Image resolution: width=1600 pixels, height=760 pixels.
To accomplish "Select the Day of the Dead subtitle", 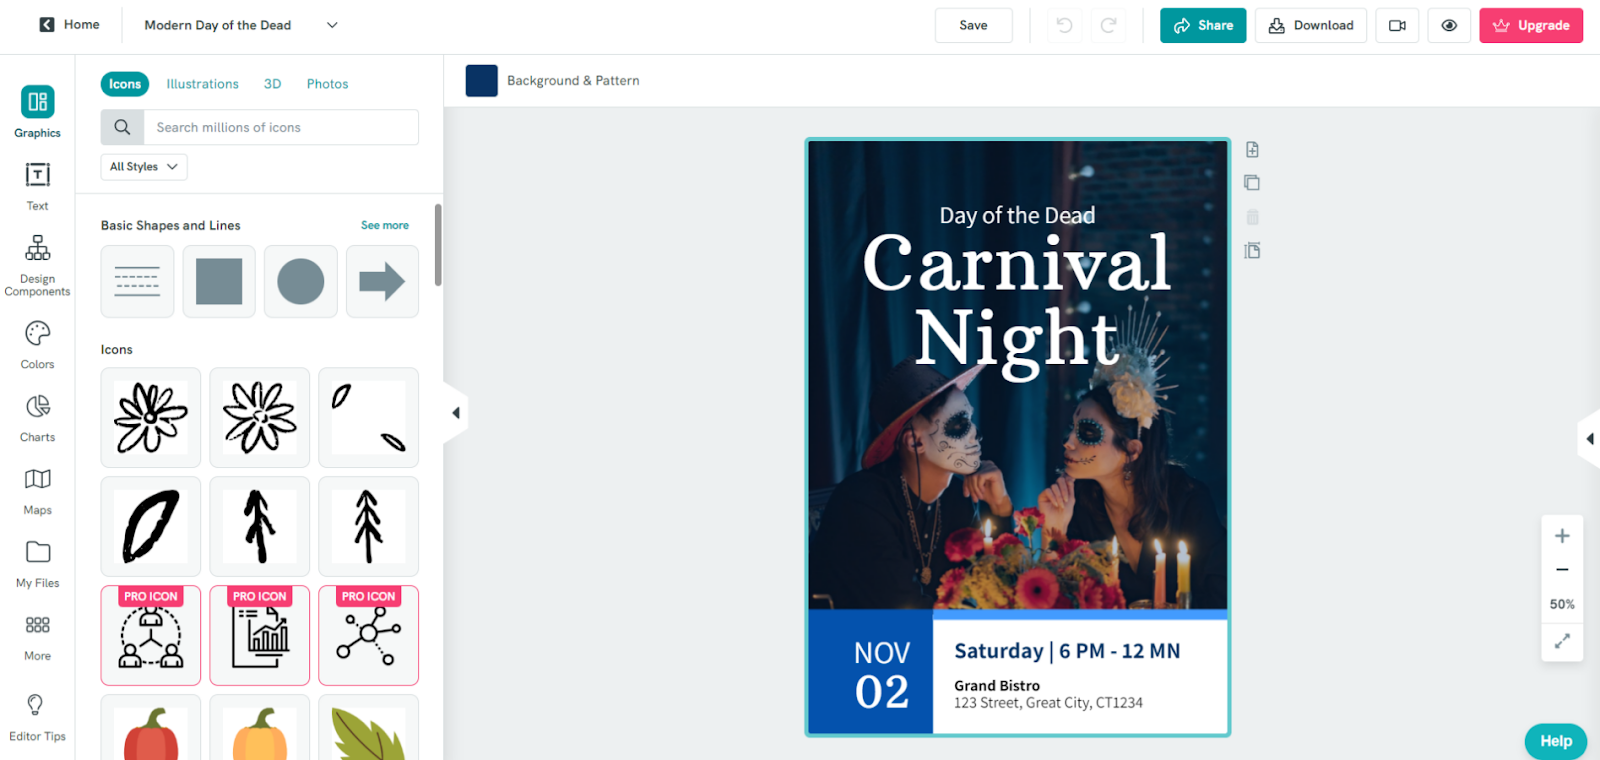I will click(1017, 215).
